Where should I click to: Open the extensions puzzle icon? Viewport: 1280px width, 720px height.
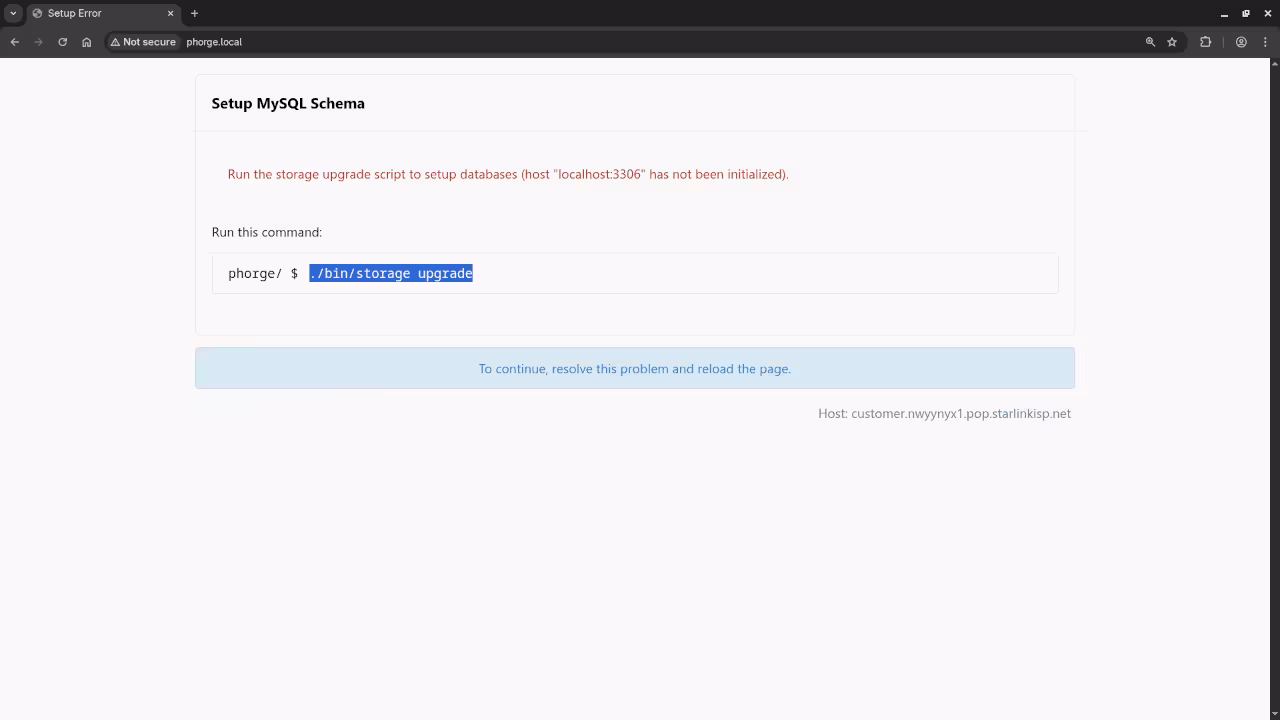(x=1205, y=42)
